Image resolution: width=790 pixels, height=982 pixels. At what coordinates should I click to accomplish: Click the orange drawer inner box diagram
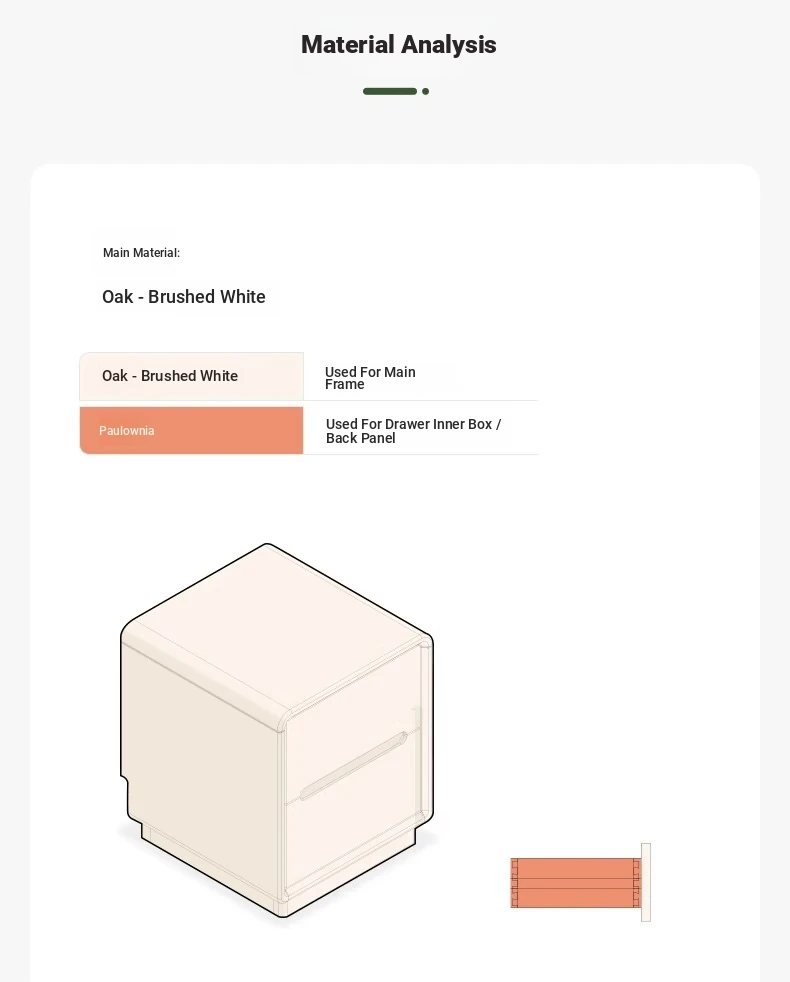click(575, 883)
